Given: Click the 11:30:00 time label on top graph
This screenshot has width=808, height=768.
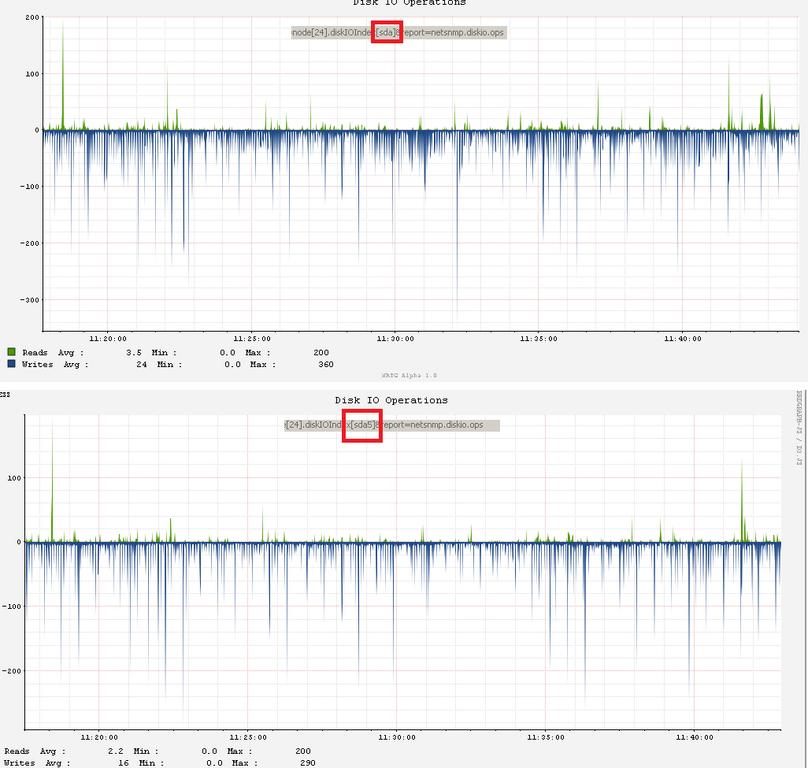Looking at the screenshot, I should click(395, 339).
